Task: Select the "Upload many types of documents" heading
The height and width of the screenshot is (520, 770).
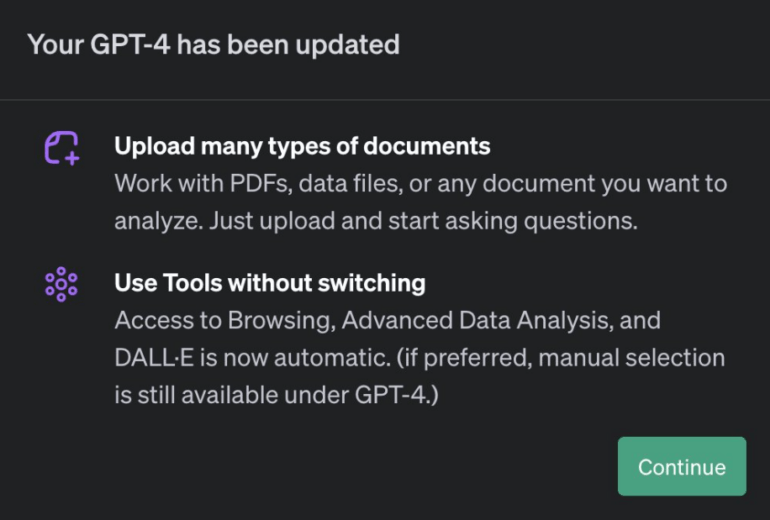Action: point(302,147)
